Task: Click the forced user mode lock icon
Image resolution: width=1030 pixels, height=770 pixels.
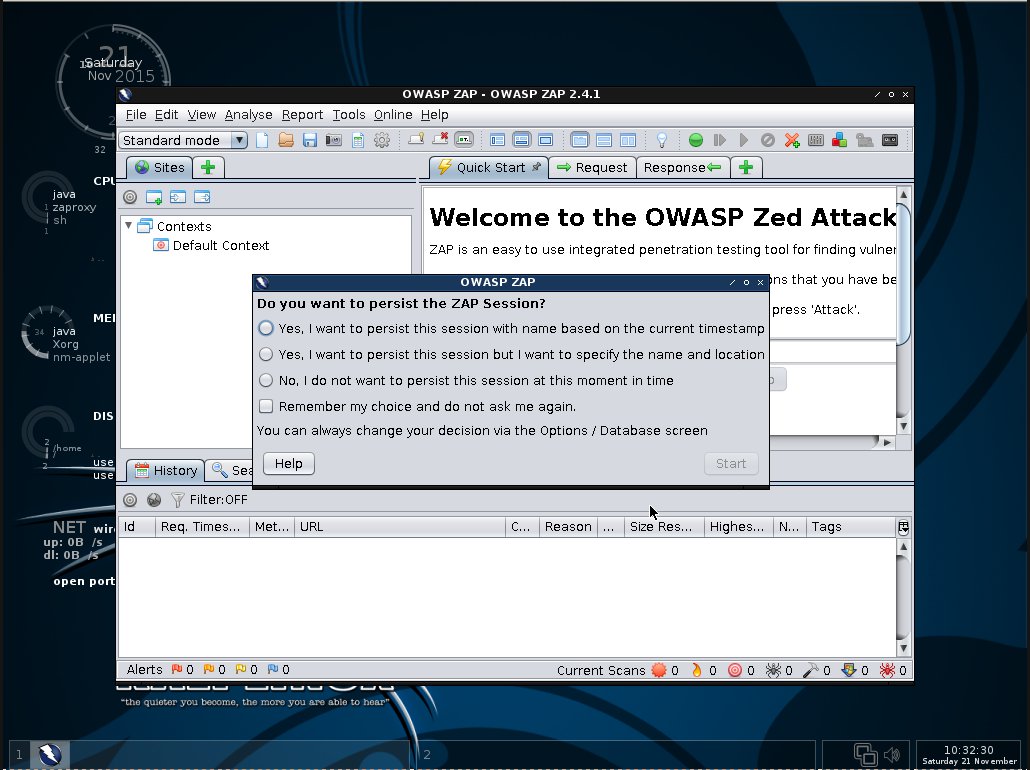Action: [864, 140]
